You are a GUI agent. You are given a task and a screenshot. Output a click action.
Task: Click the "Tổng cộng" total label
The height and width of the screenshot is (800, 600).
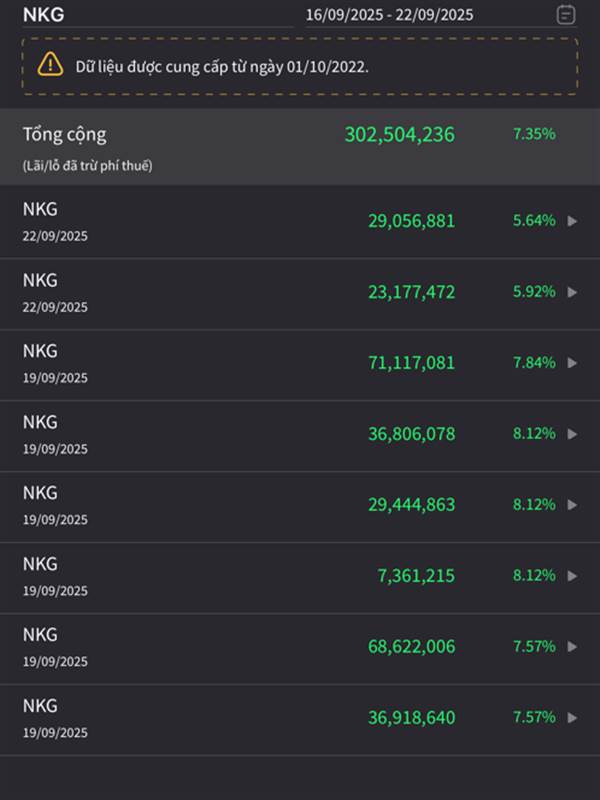pos(65,134)
